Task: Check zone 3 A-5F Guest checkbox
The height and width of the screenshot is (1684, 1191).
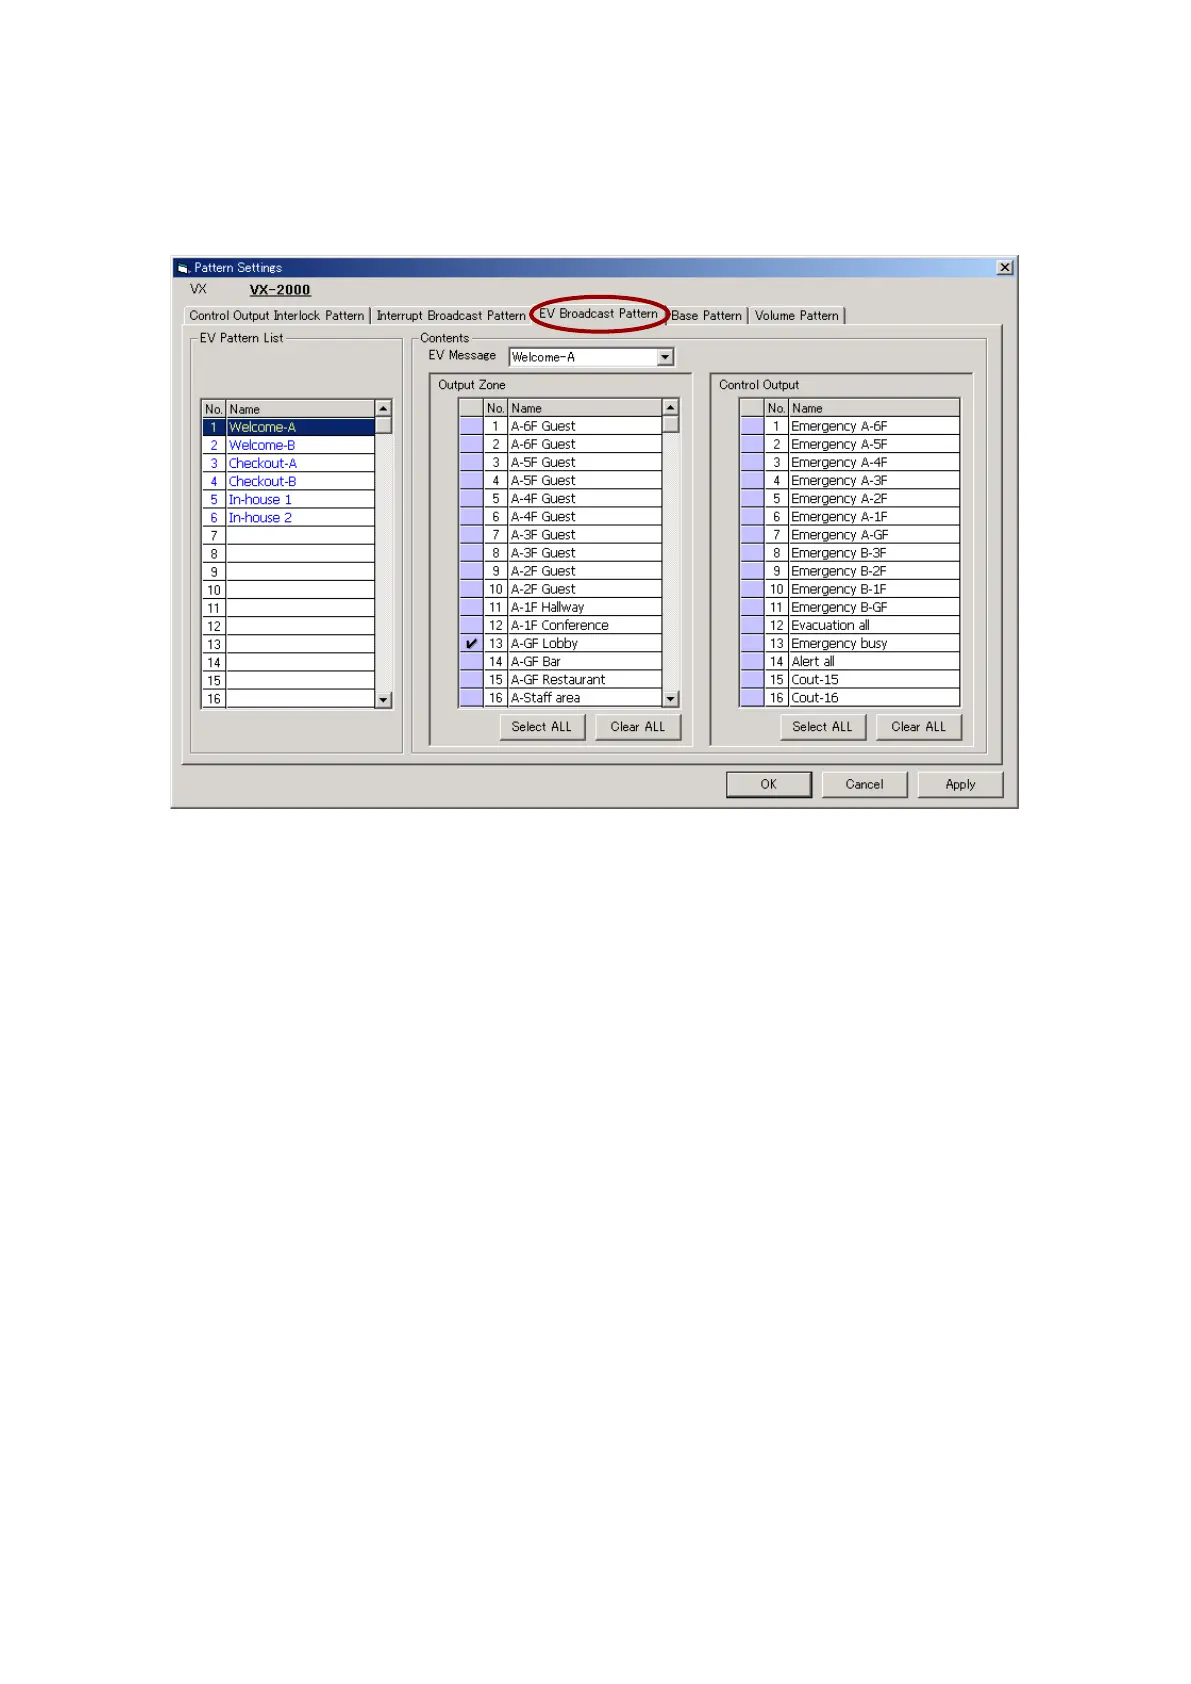Action: pos(471,462)
